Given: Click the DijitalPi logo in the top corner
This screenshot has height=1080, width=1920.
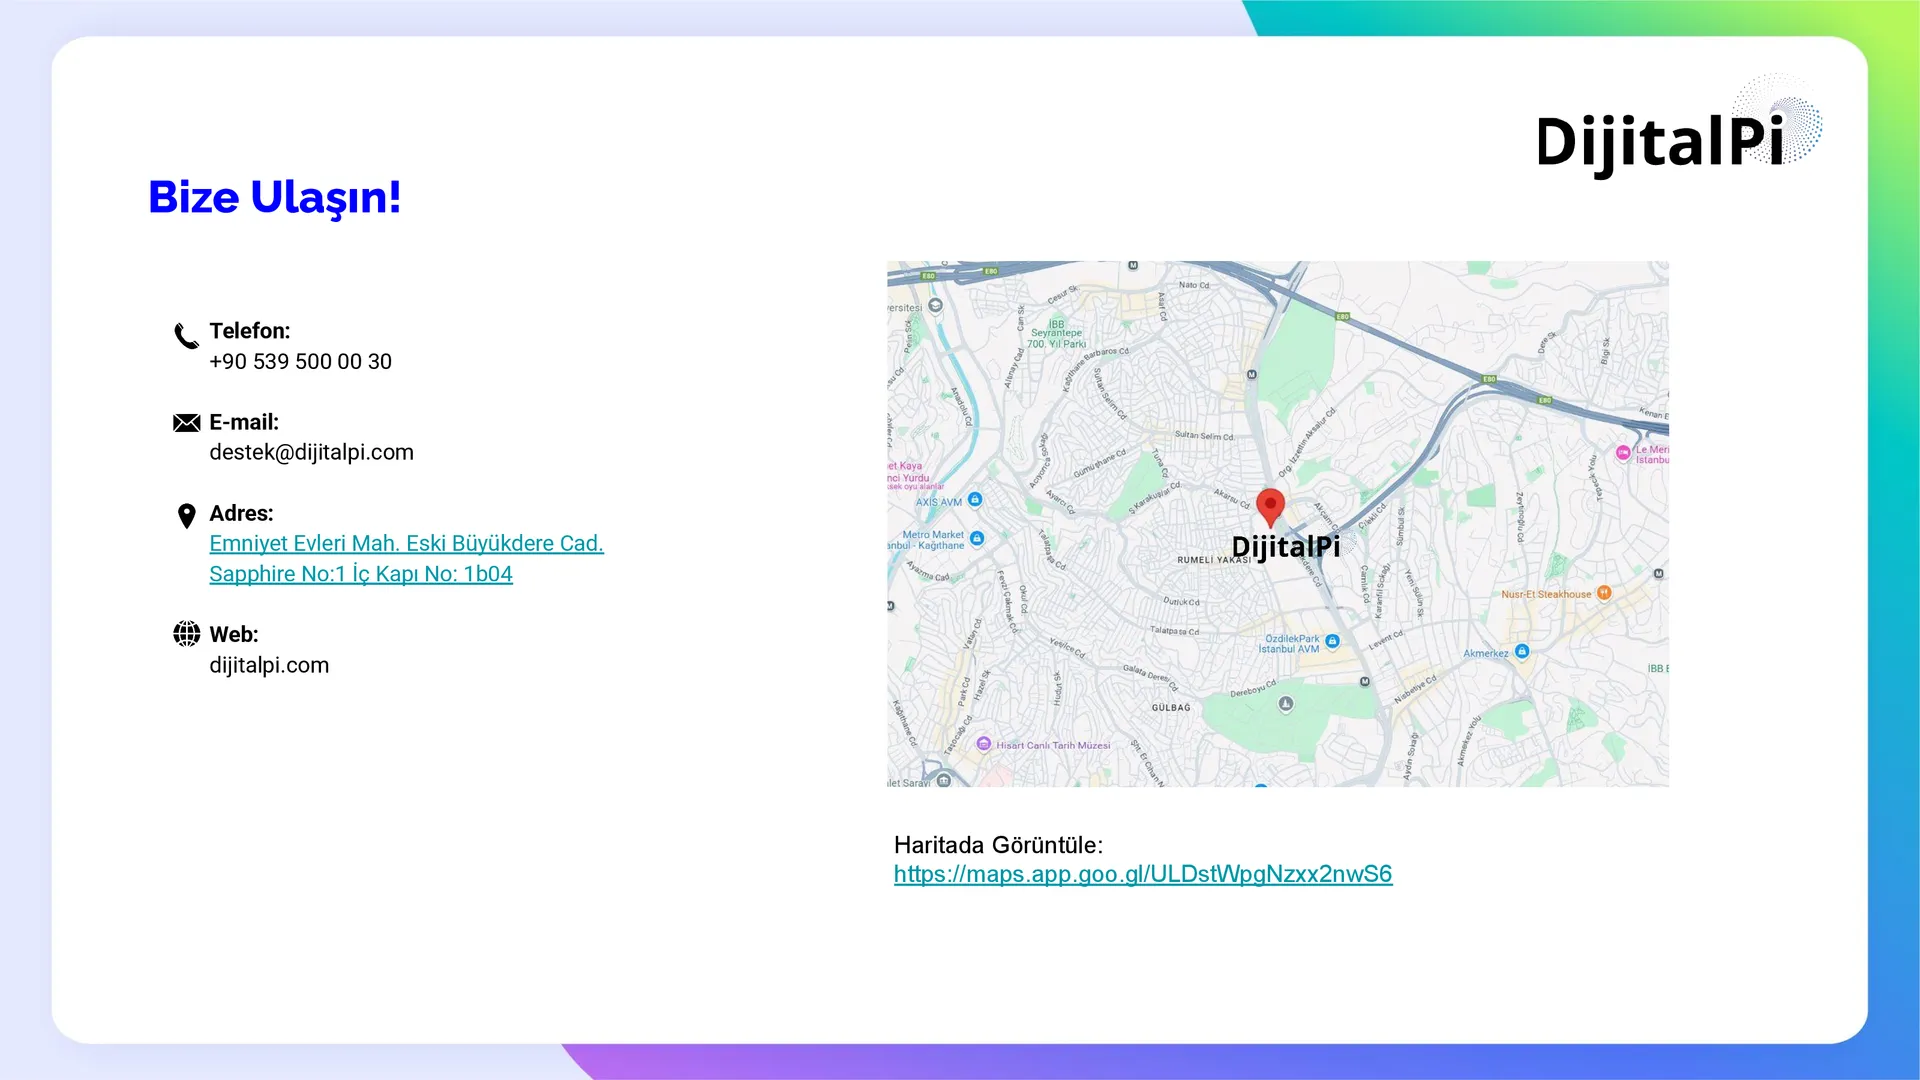Looking at the screenshot, I should point(1679,128).
